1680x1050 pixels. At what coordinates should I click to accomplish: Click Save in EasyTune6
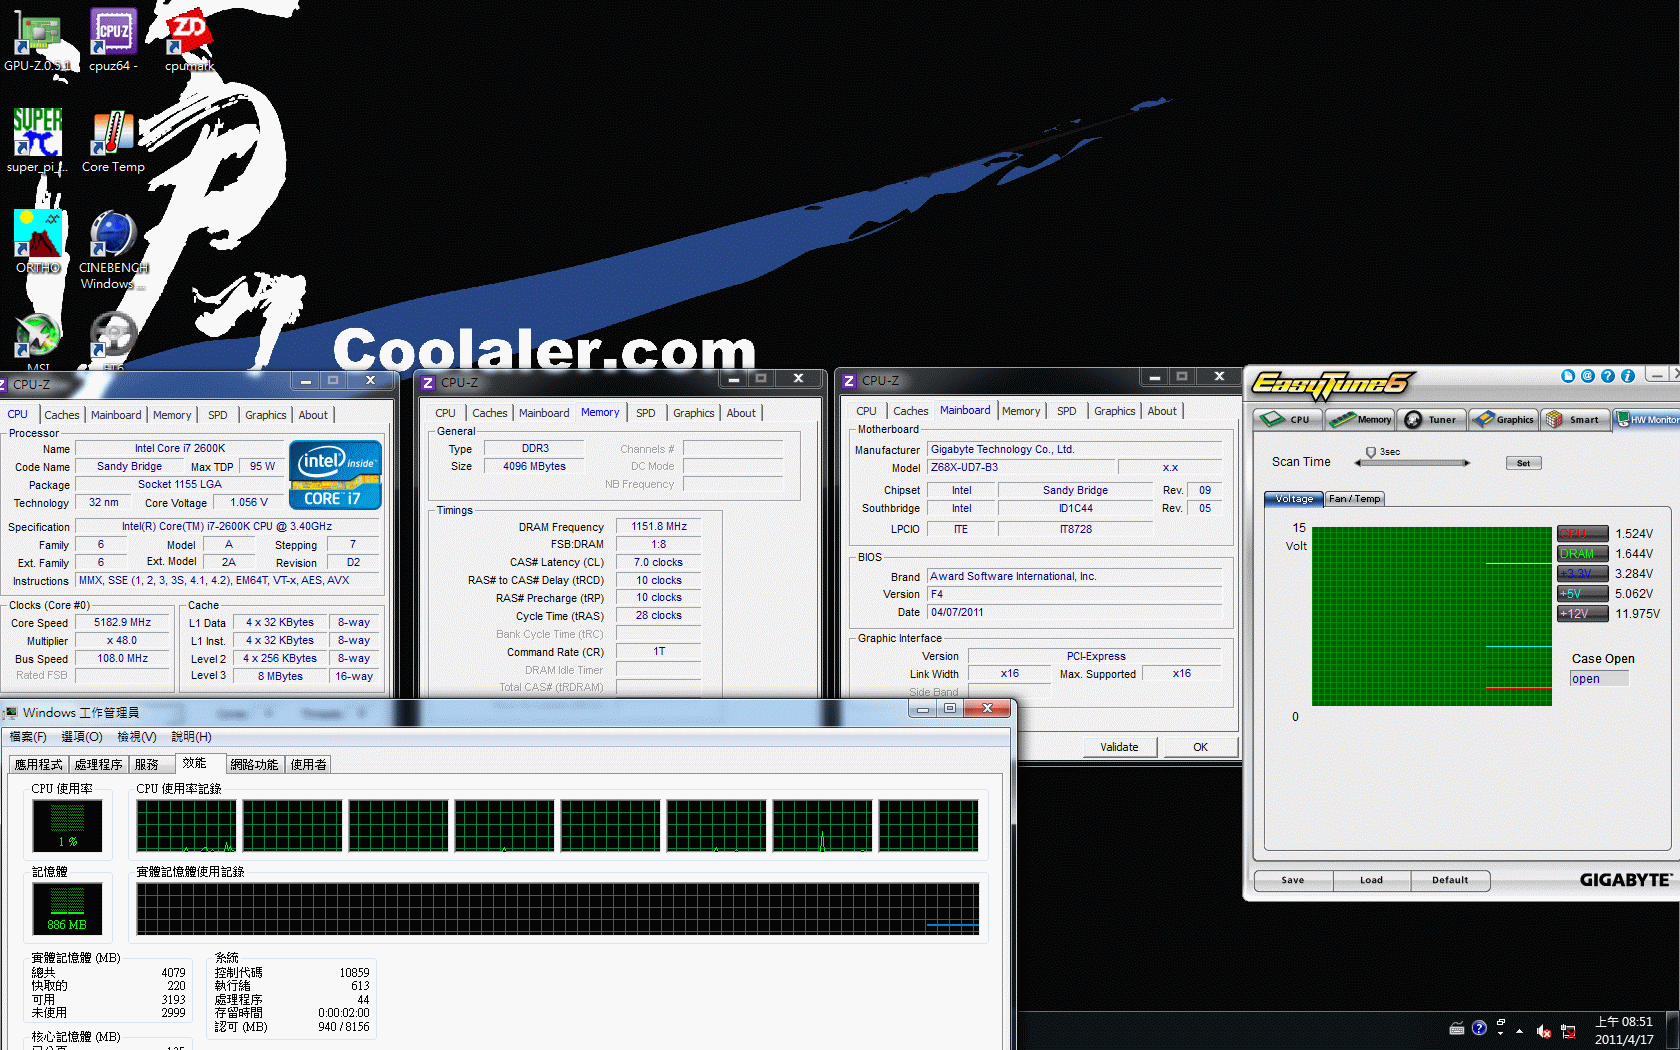(x=1293, y=881)
